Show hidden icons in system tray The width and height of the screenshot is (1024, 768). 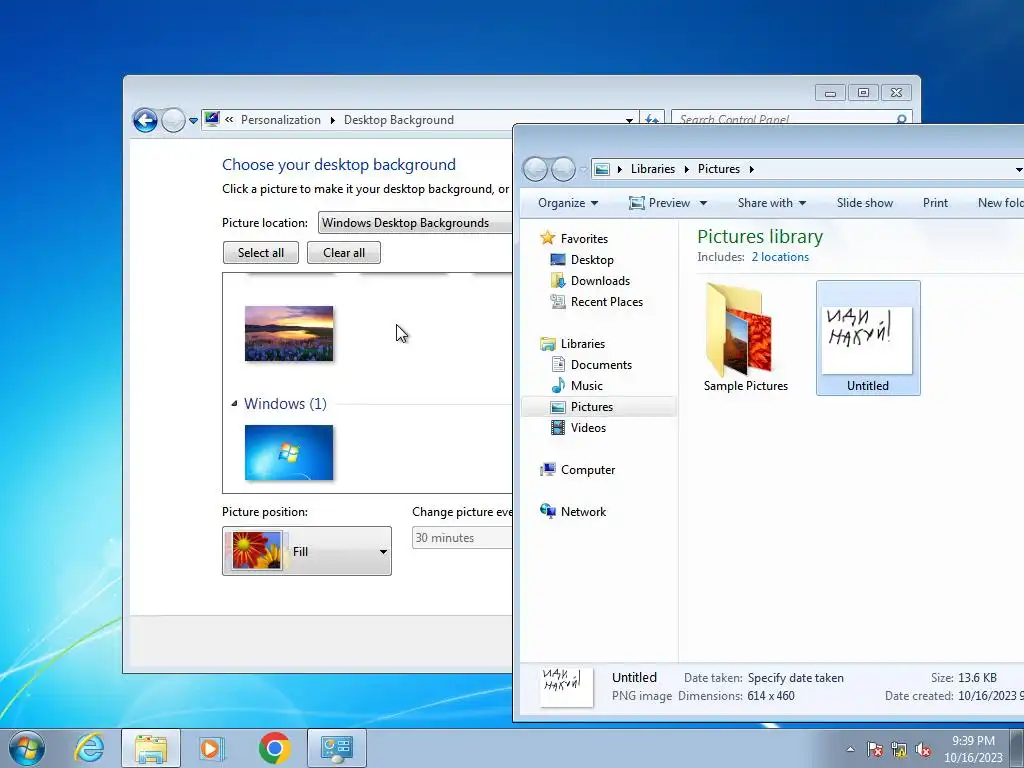click(x=850, y=749)
